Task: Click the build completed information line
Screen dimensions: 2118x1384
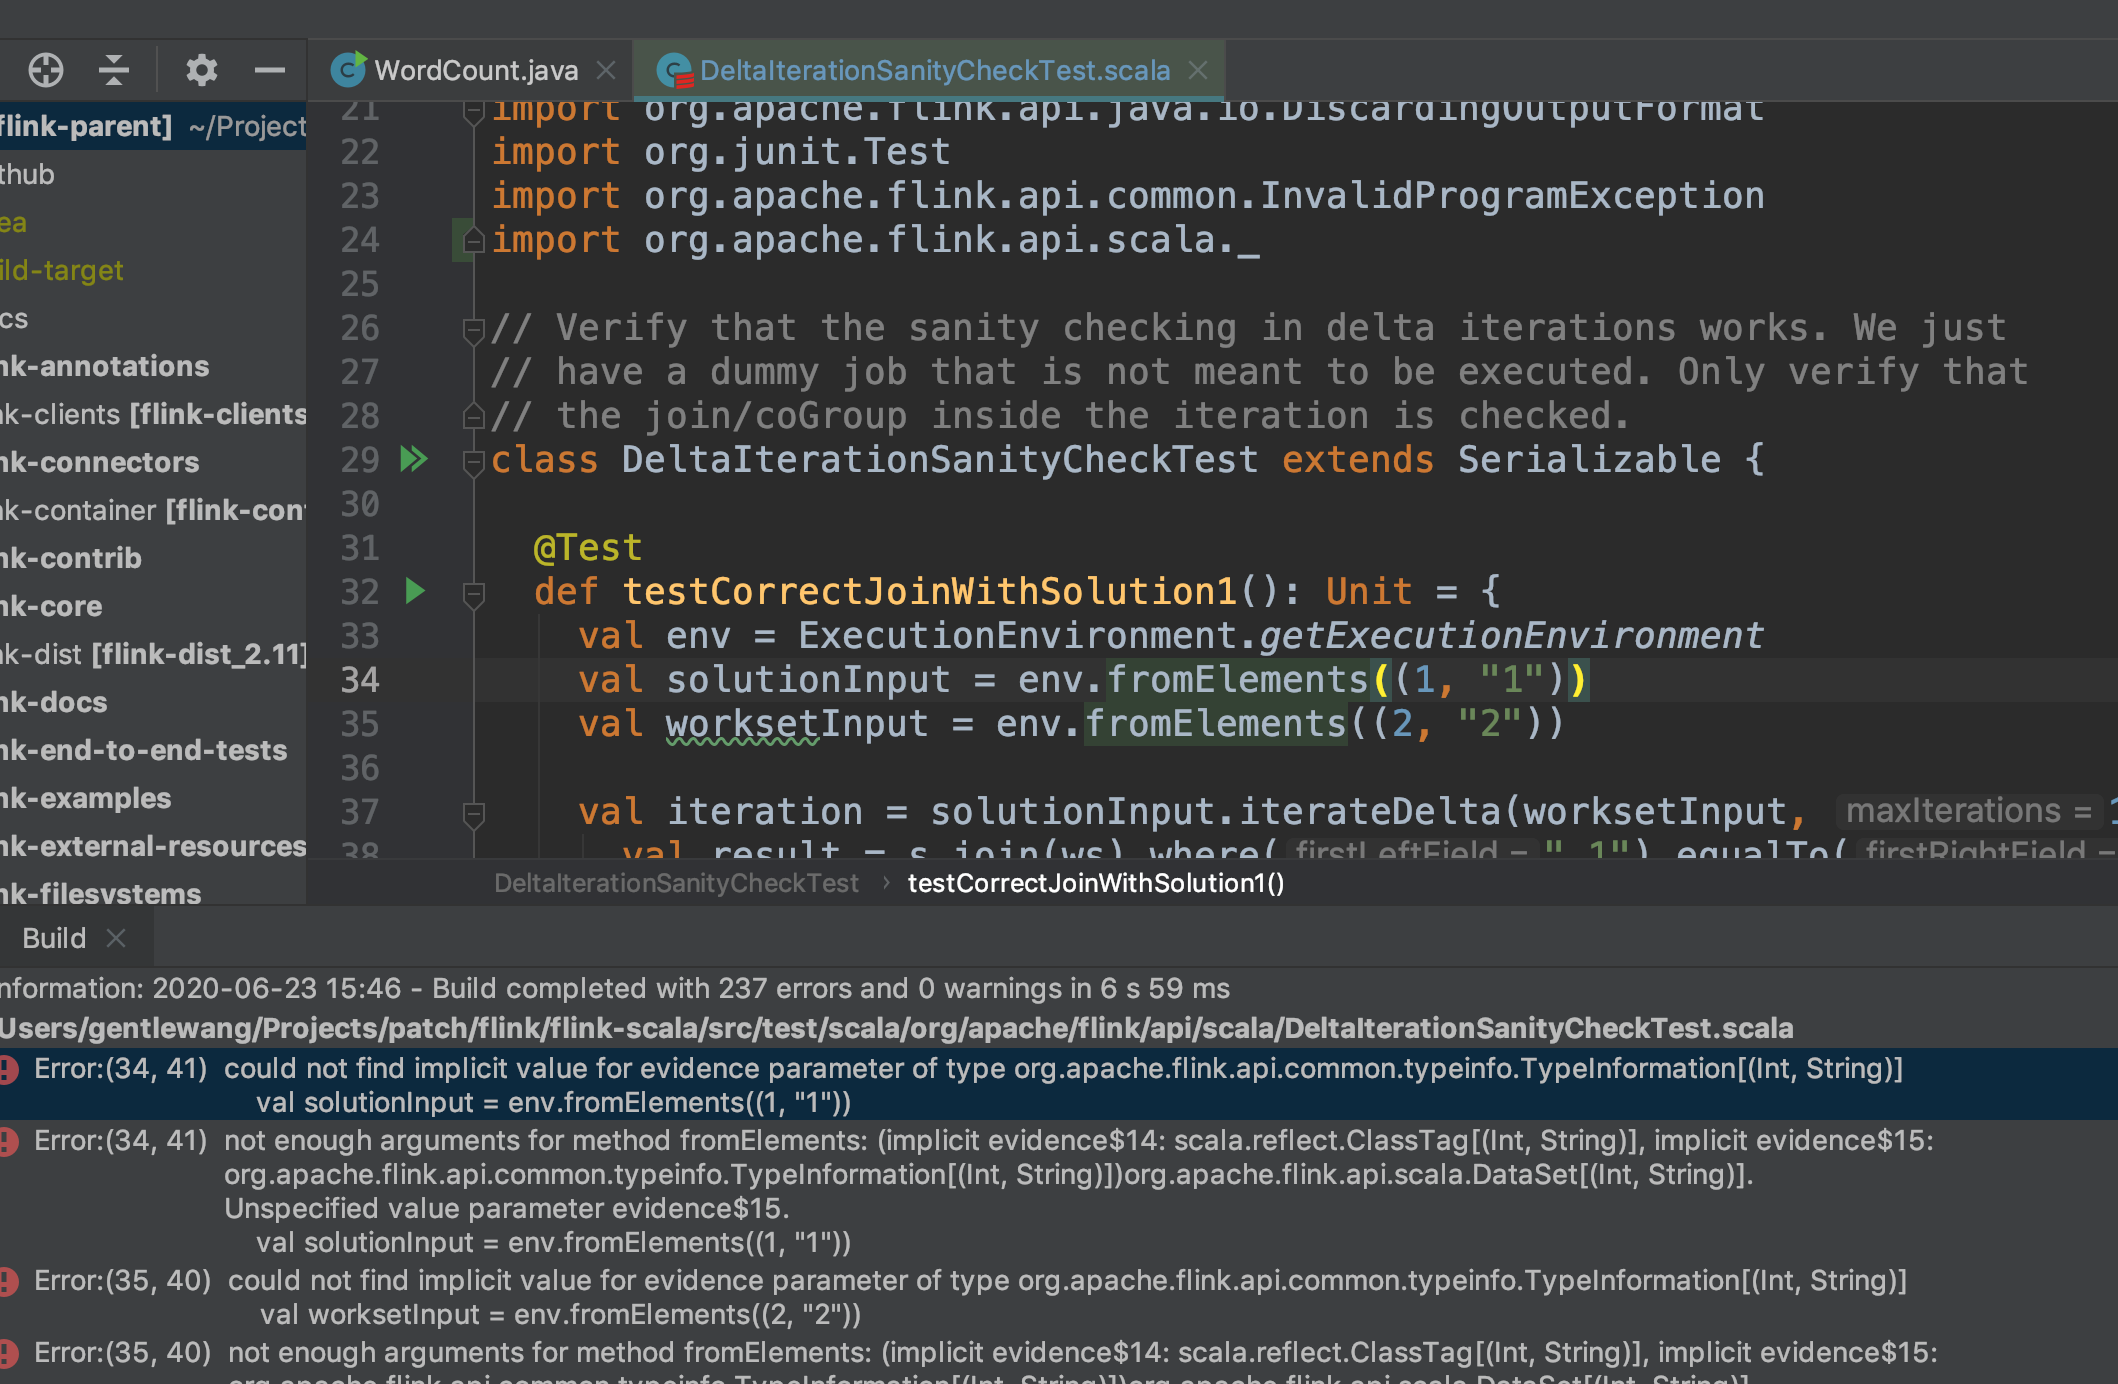Action: [615, 988]
